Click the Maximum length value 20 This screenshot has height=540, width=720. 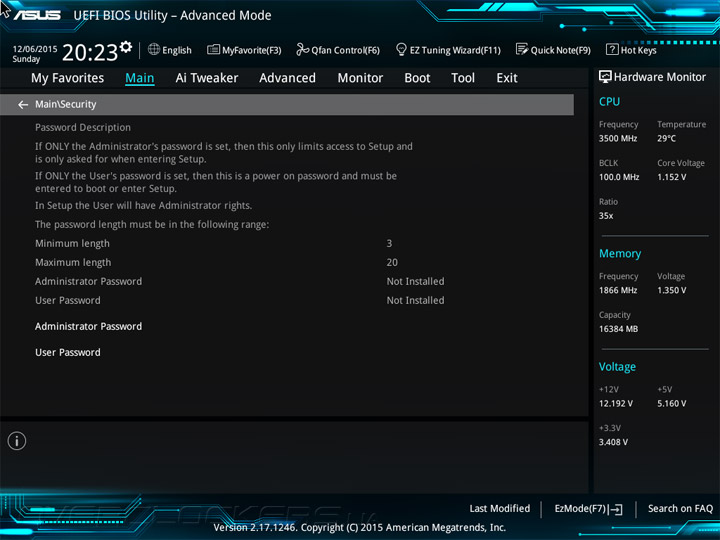pyautogui.click(x=392, y=263)
